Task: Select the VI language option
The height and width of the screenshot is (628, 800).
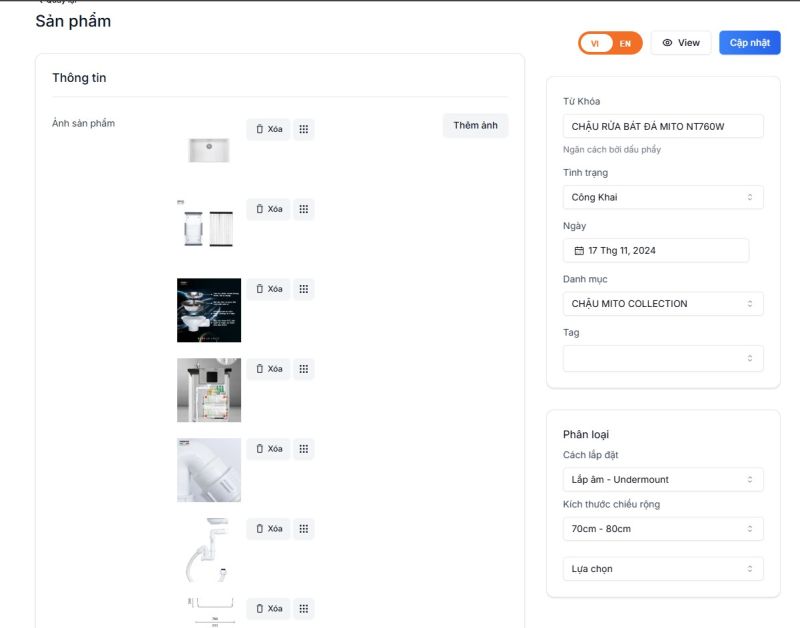Action: point(595,44)
